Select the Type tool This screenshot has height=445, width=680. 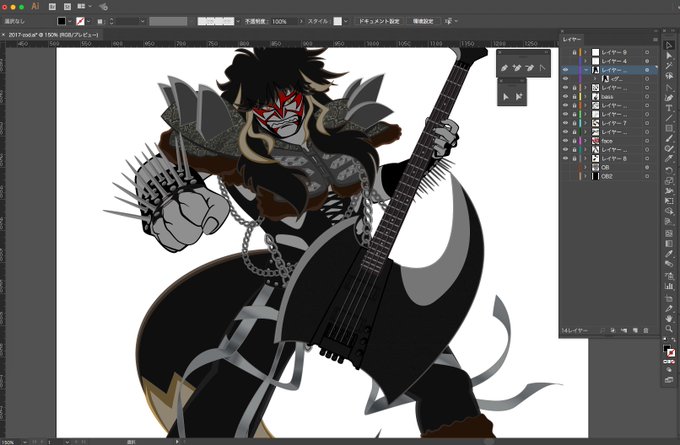[x=669, y=108]
